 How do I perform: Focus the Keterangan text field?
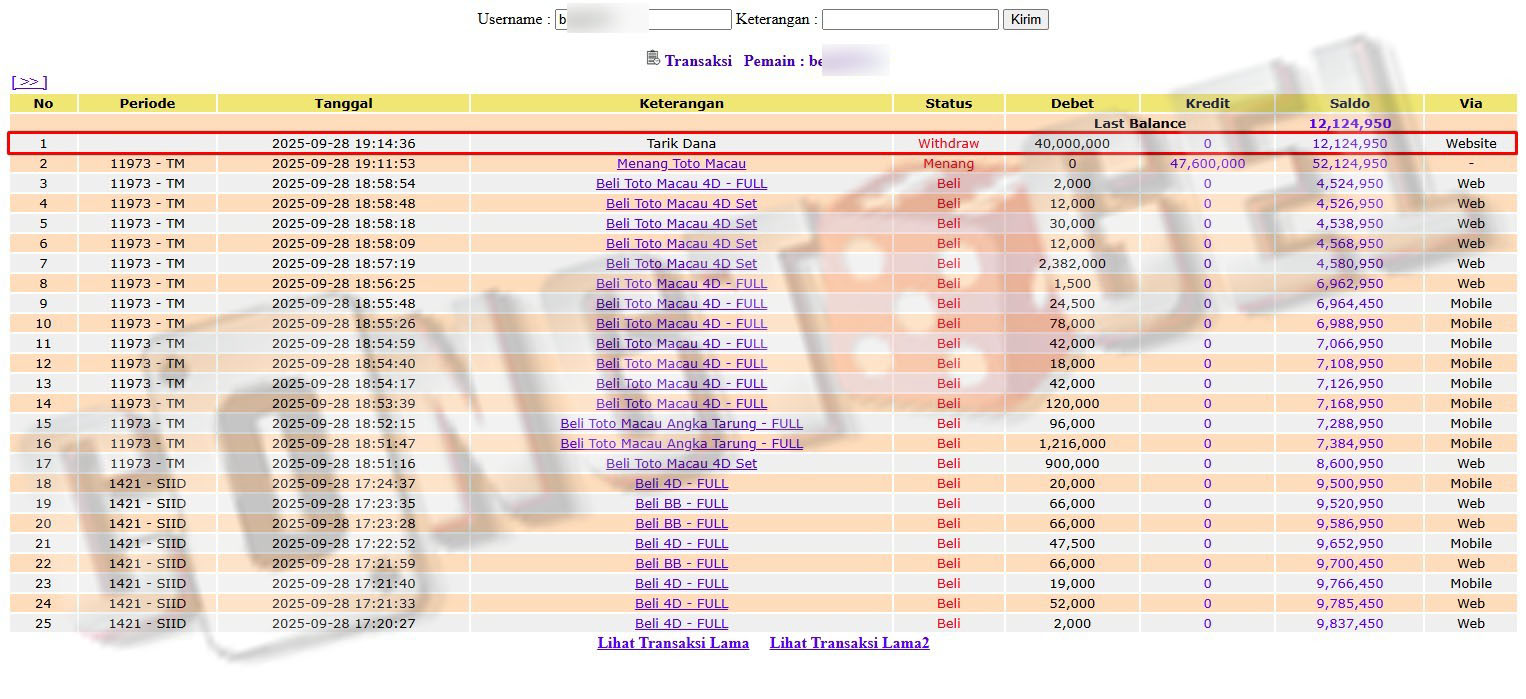[x=909, y=20]
